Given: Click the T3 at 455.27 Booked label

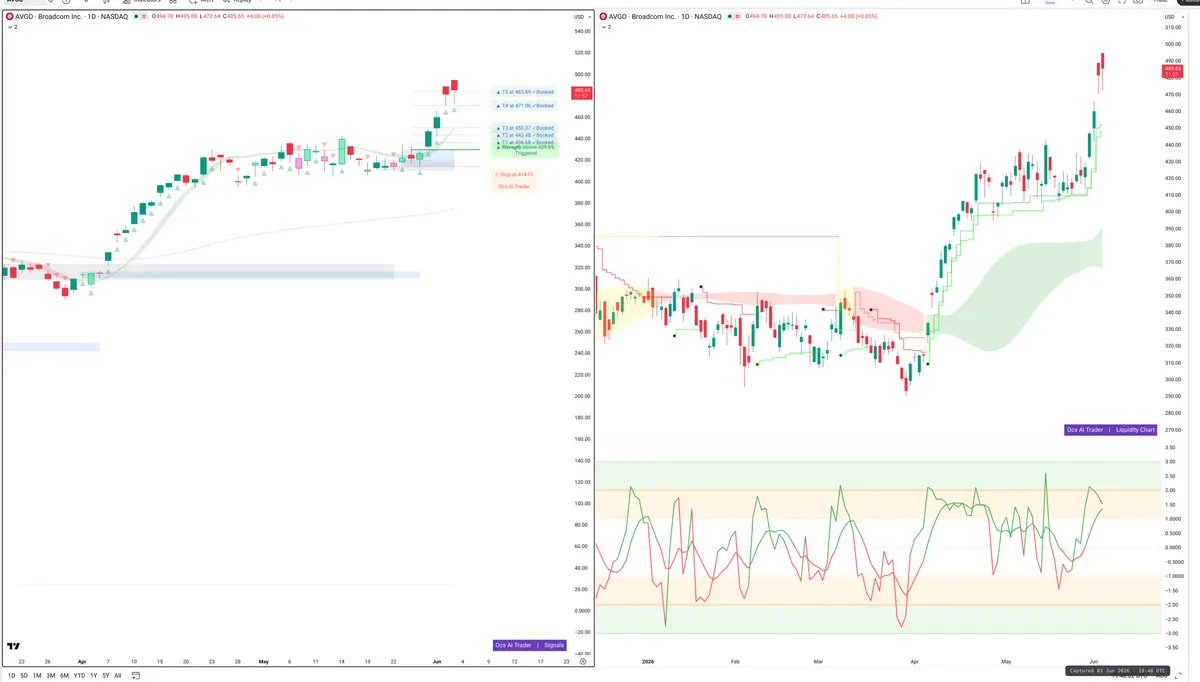Looking at the screenshot, I should point(524,128).
